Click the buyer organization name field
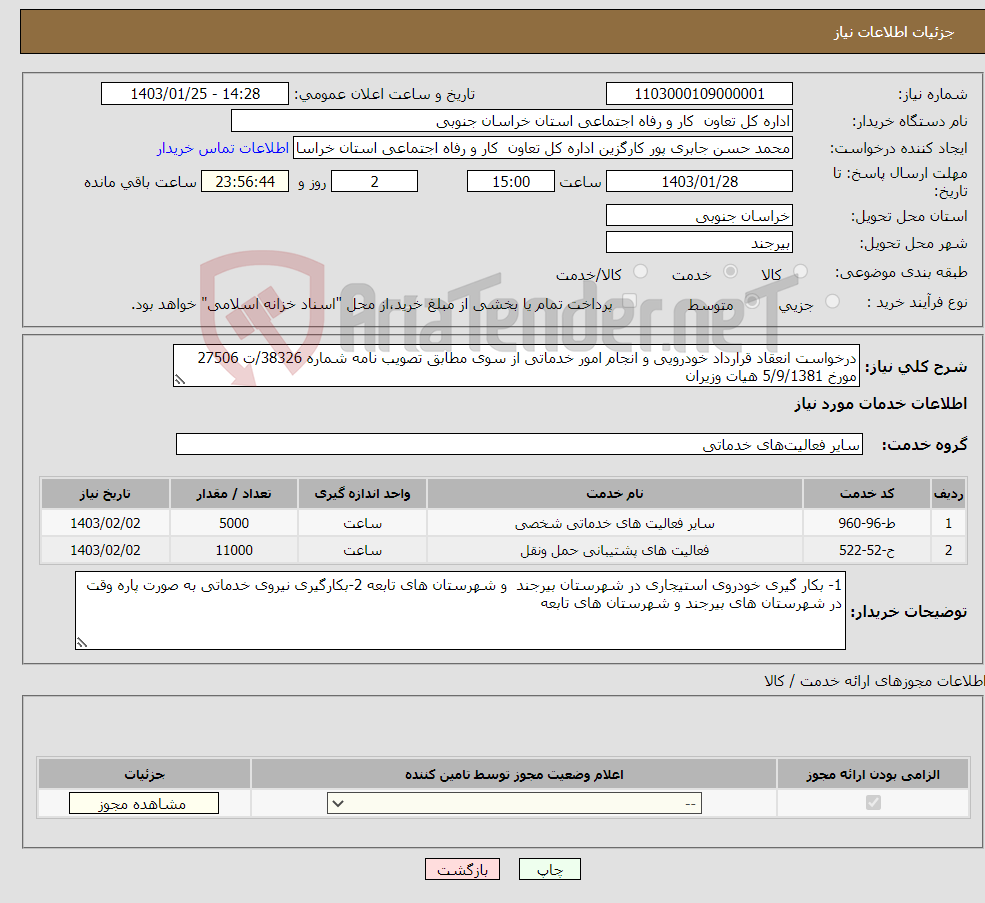Image resolution: width=985 pixels, height=903 pixels. click(x=512, y=121)
